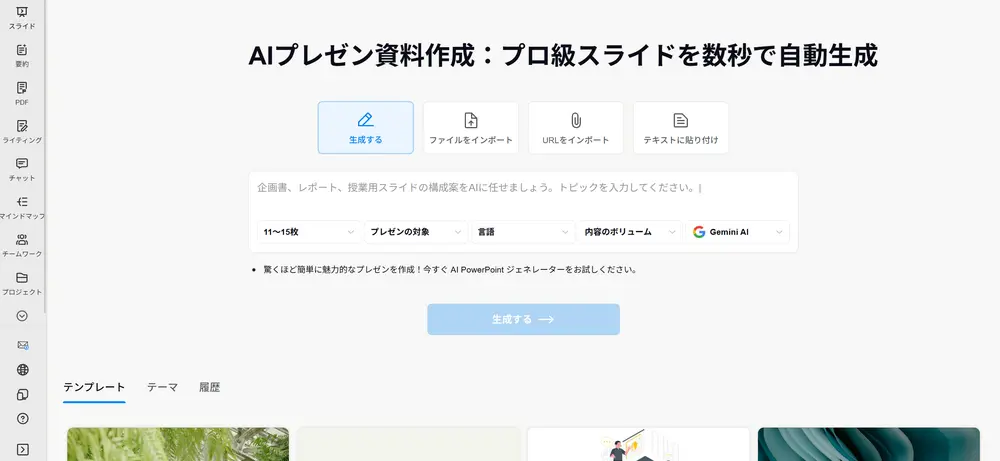Open the プロジェクト folder icon

click(22, 283)
